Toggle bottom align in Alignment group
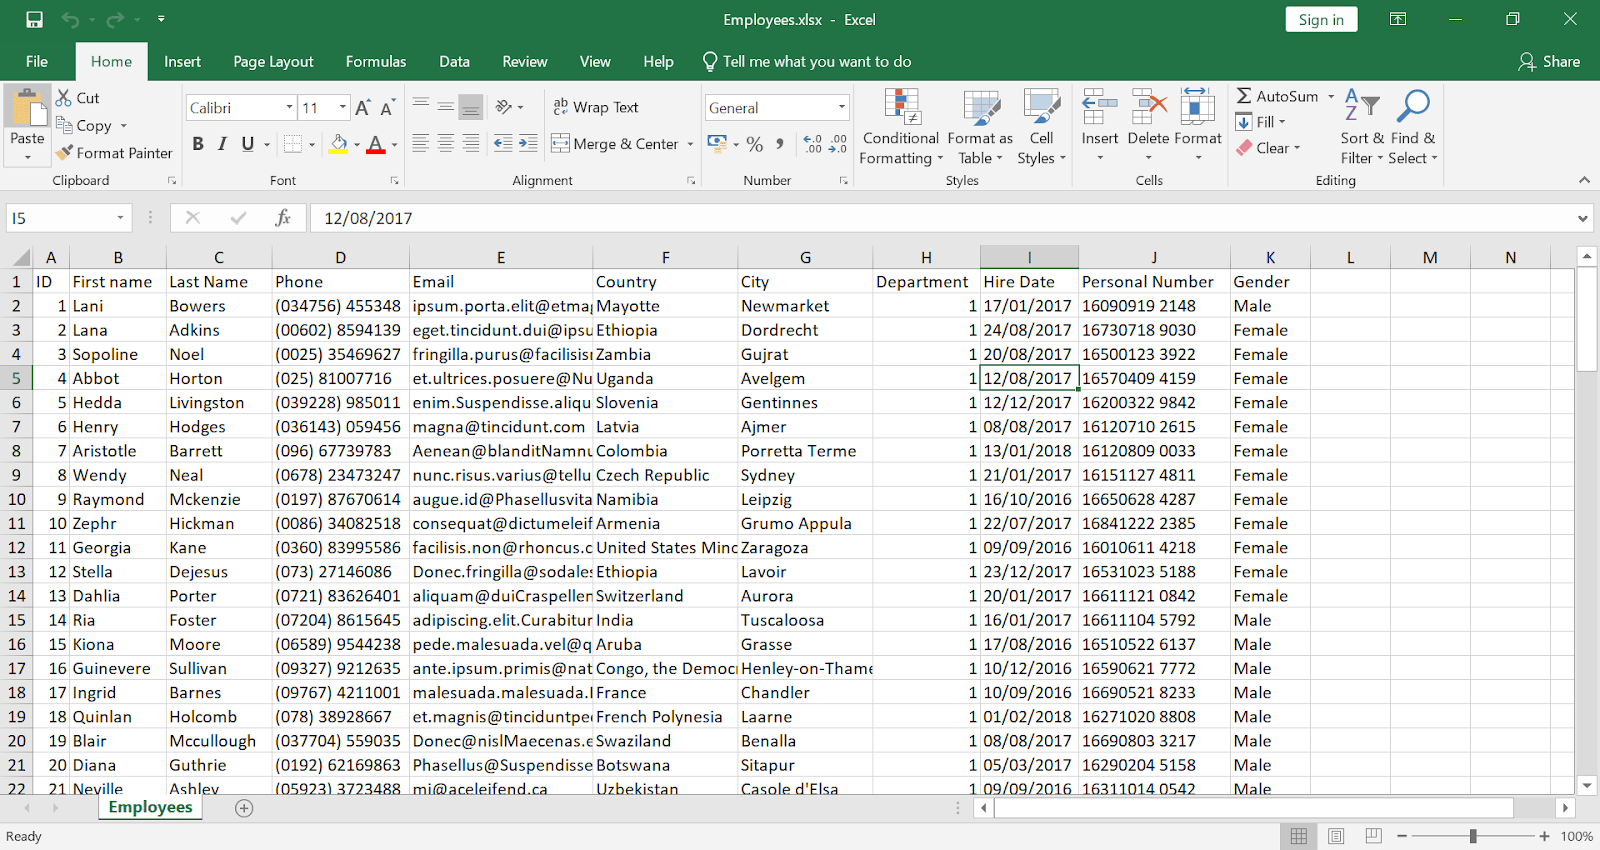 coord(471,106)
